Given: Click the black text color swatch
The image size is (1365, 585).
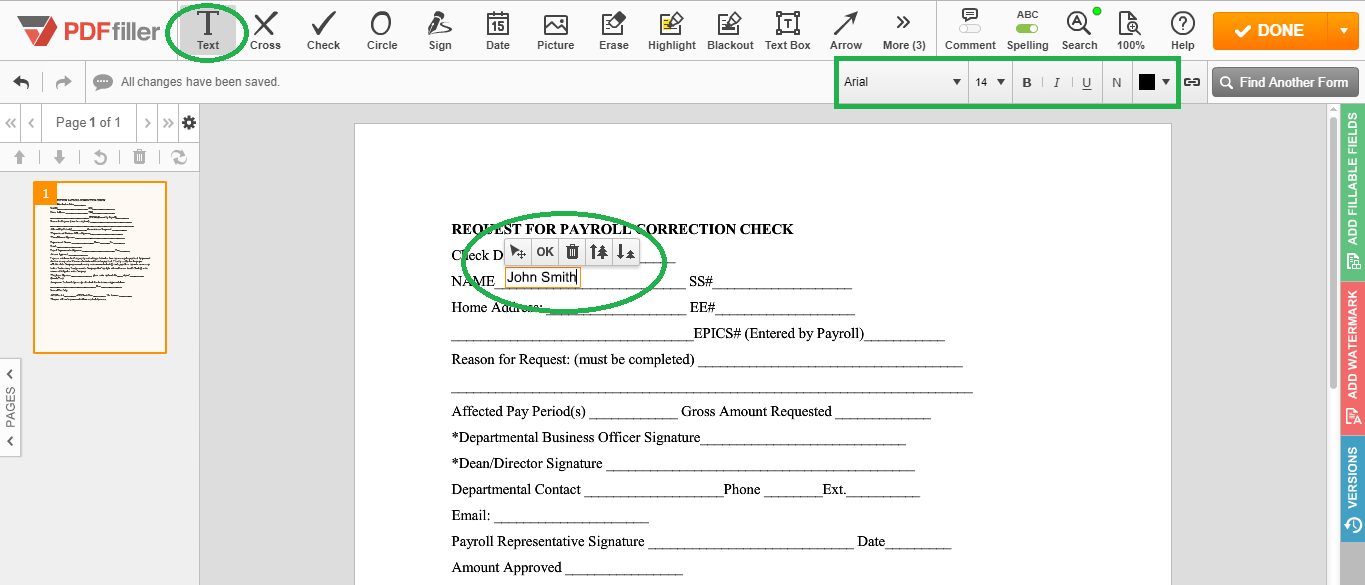Looking at the screenshot, I should click(1147, 82).
